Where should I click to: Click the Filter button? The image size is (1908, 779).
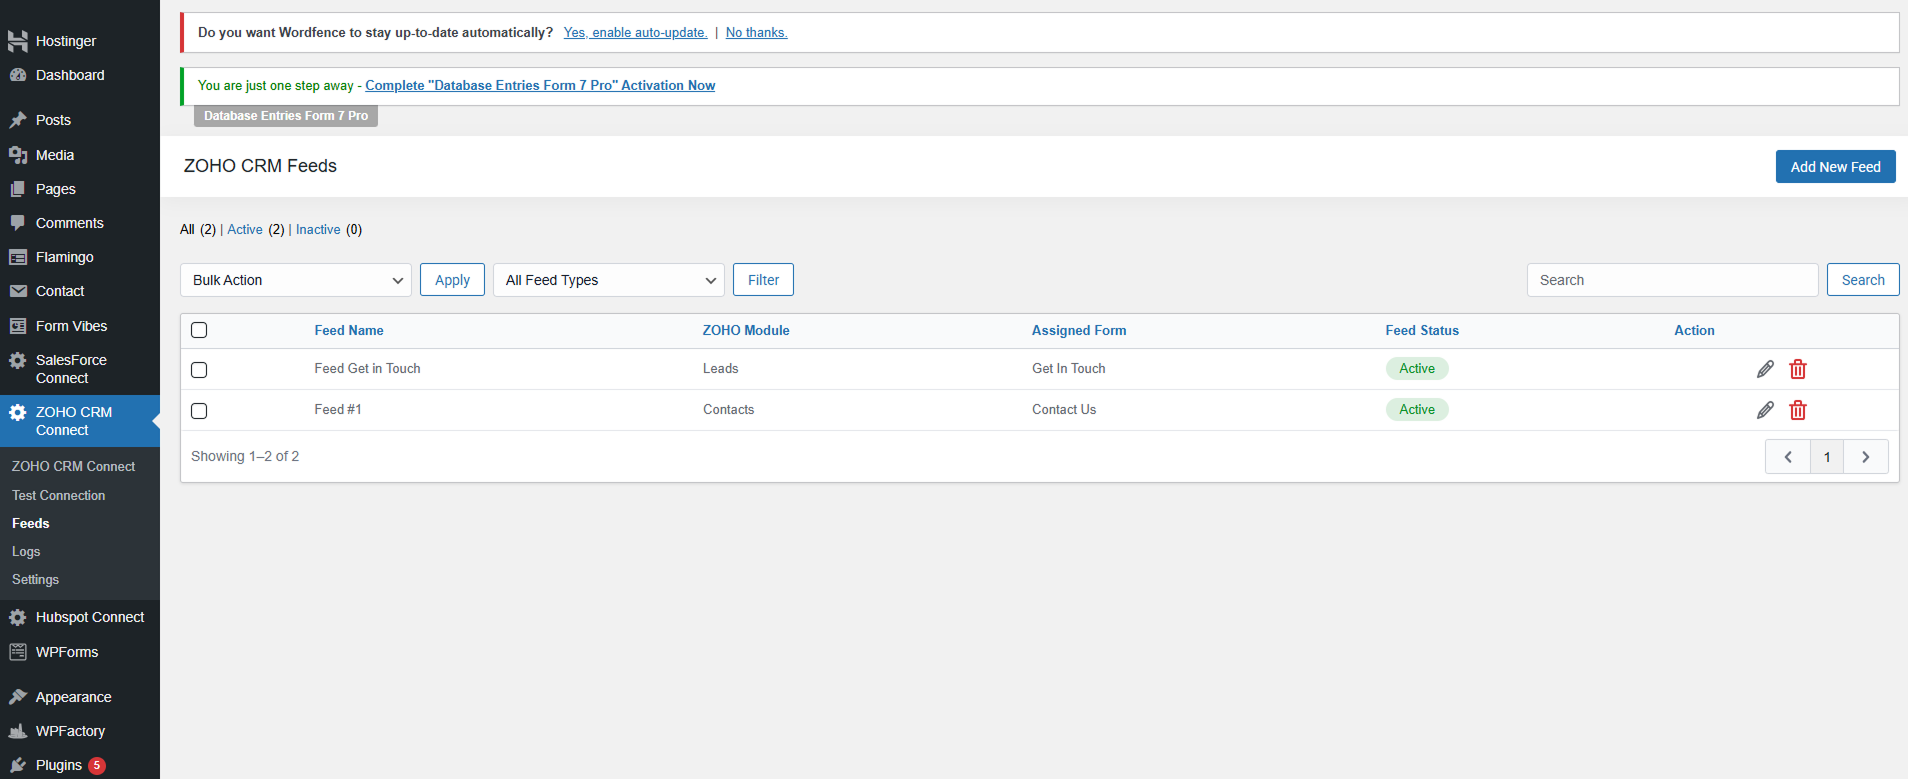(763, 280)
